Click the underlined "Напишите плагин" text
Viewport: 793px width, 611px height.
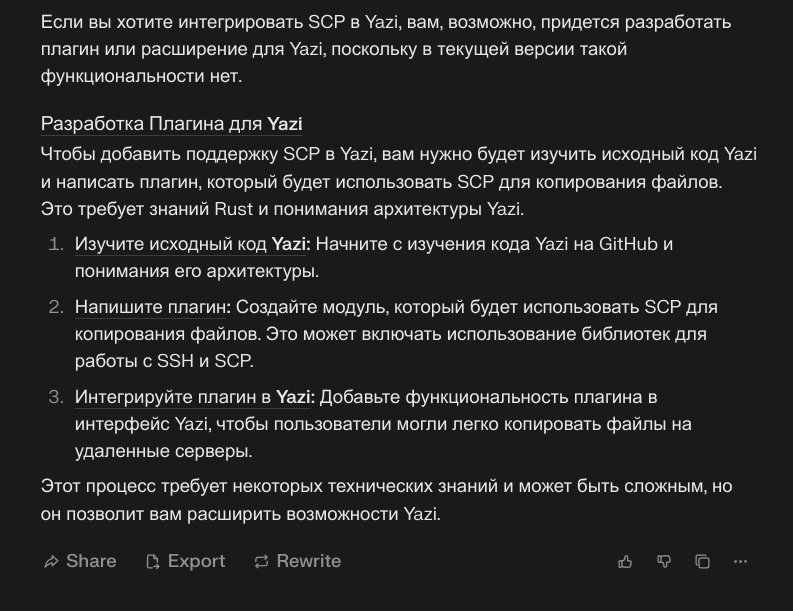151,307
